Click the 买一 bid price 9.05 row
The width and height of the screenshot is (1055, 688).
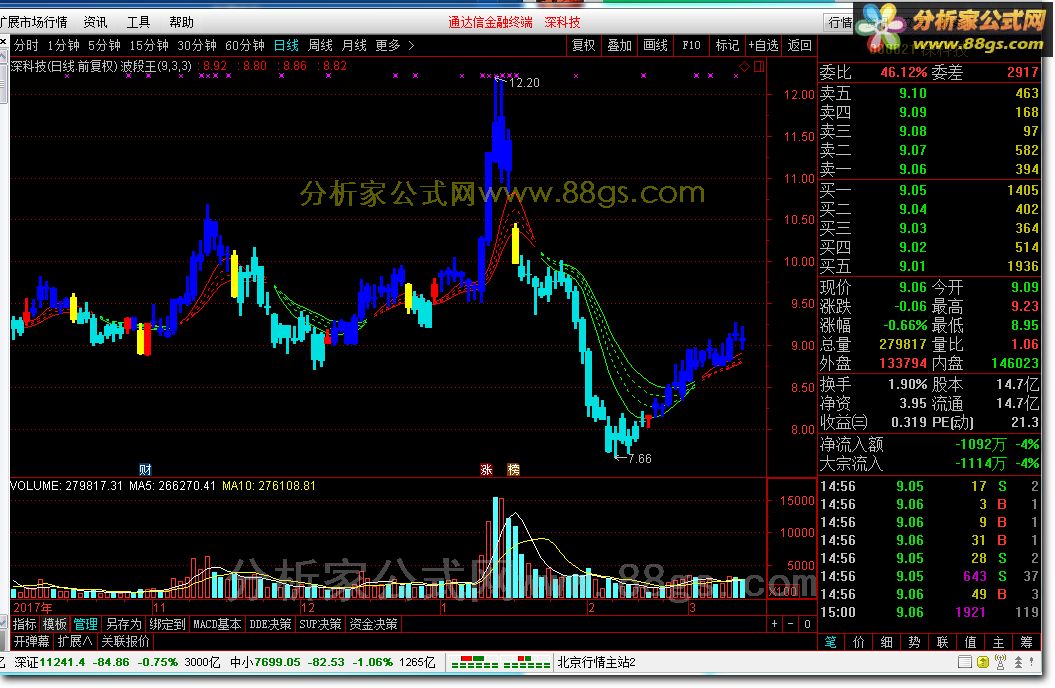coord(929,190)
